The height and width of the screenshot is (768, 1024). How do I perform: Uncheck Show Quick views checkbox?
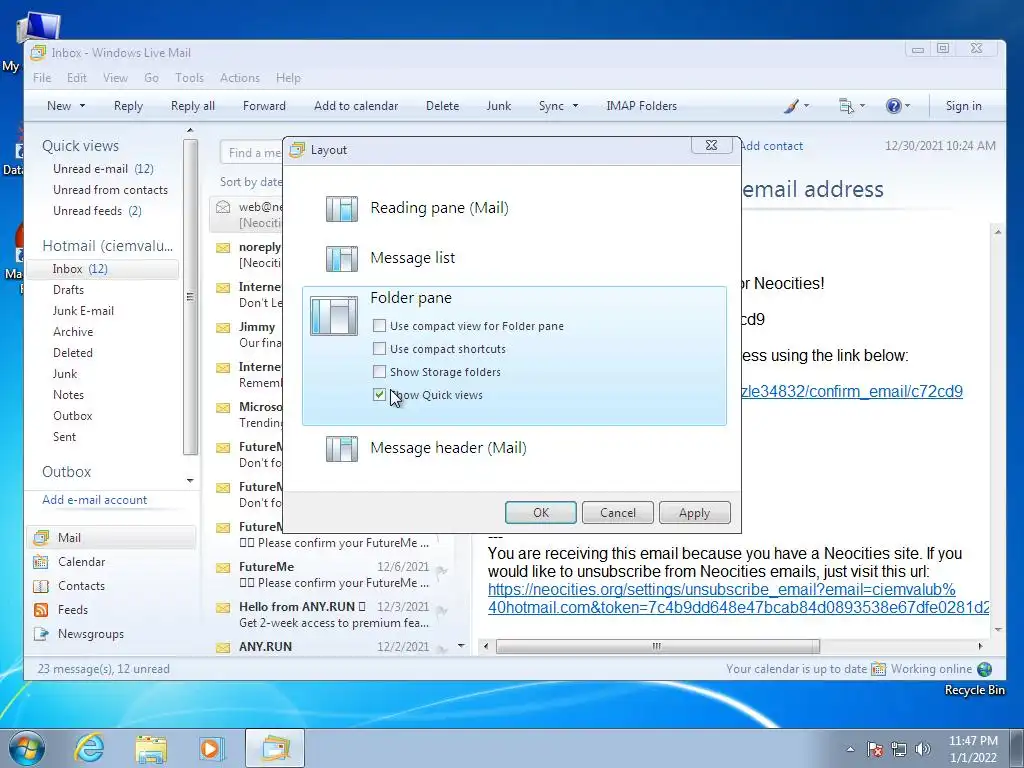point(379,394)
